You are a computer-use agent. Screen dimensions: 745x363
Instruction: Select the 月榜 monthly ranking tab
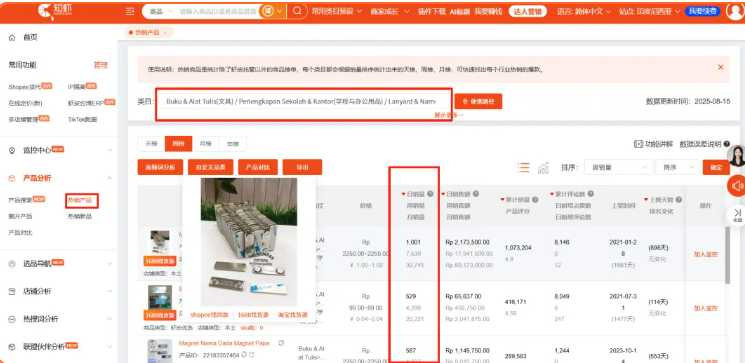[x=205, y=143]
